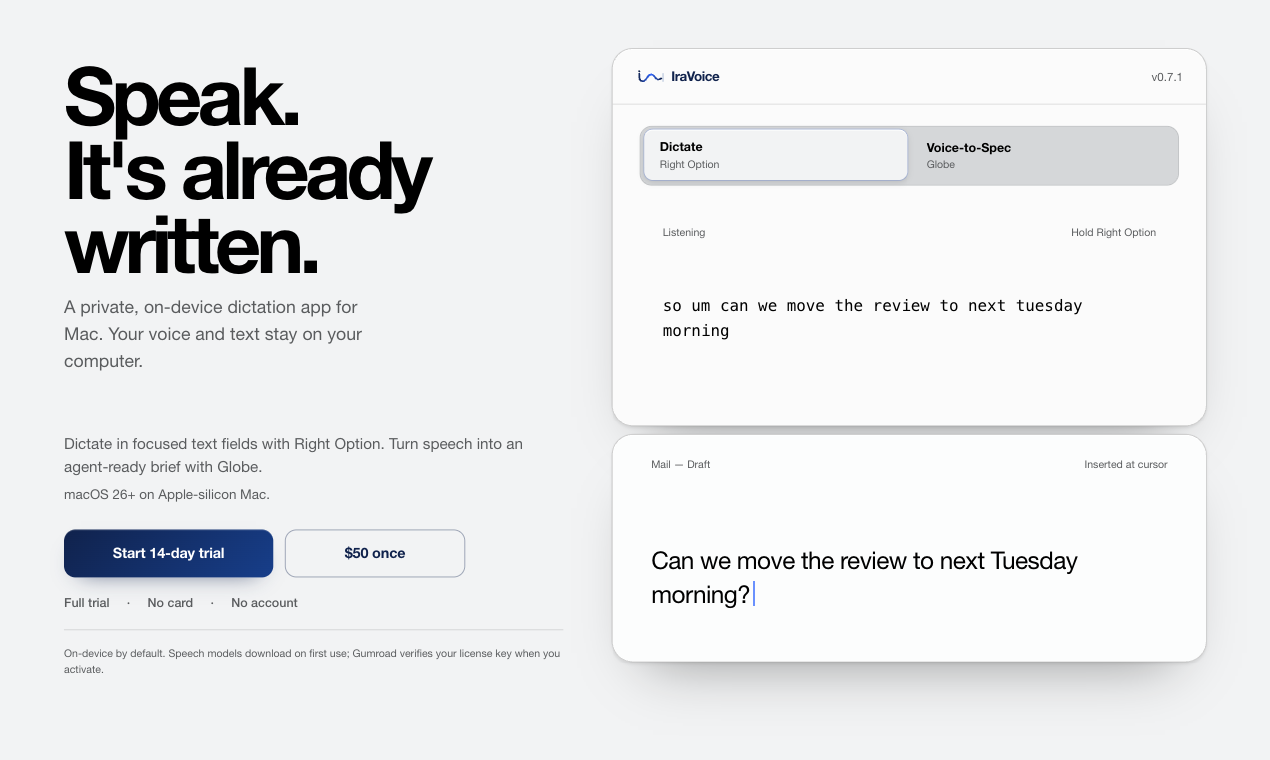Click the macOS 26+ requirement text
This screenshot has width=1270, height=760.
pyautogui.click(x=167, y=494)
